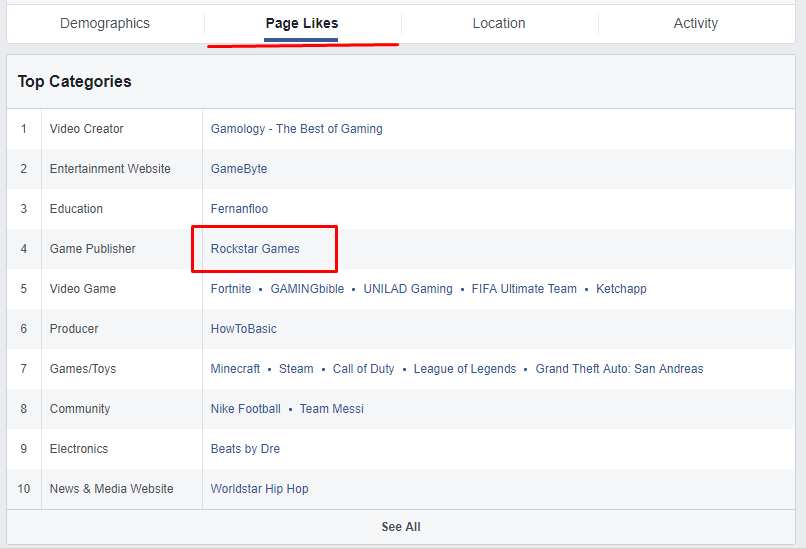806x549 pixels.
Task: Go to the Activity tab
Action: 695,23
